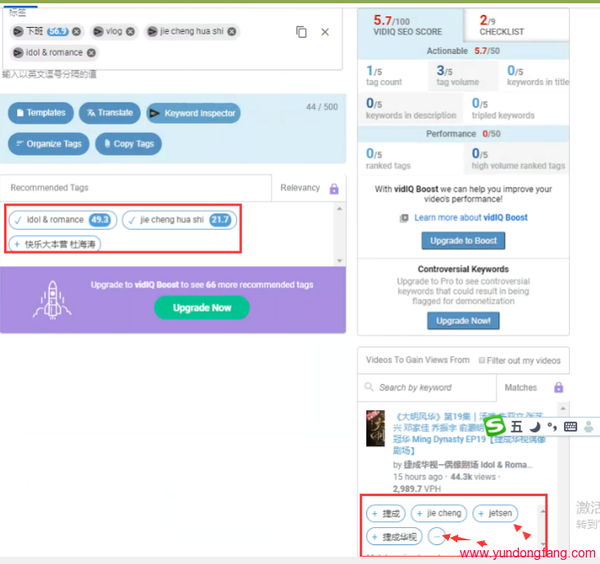The height and width of the screenshot is (564, 600).
Task: Click Copy Tags button
Action: (x=128, y=144)
